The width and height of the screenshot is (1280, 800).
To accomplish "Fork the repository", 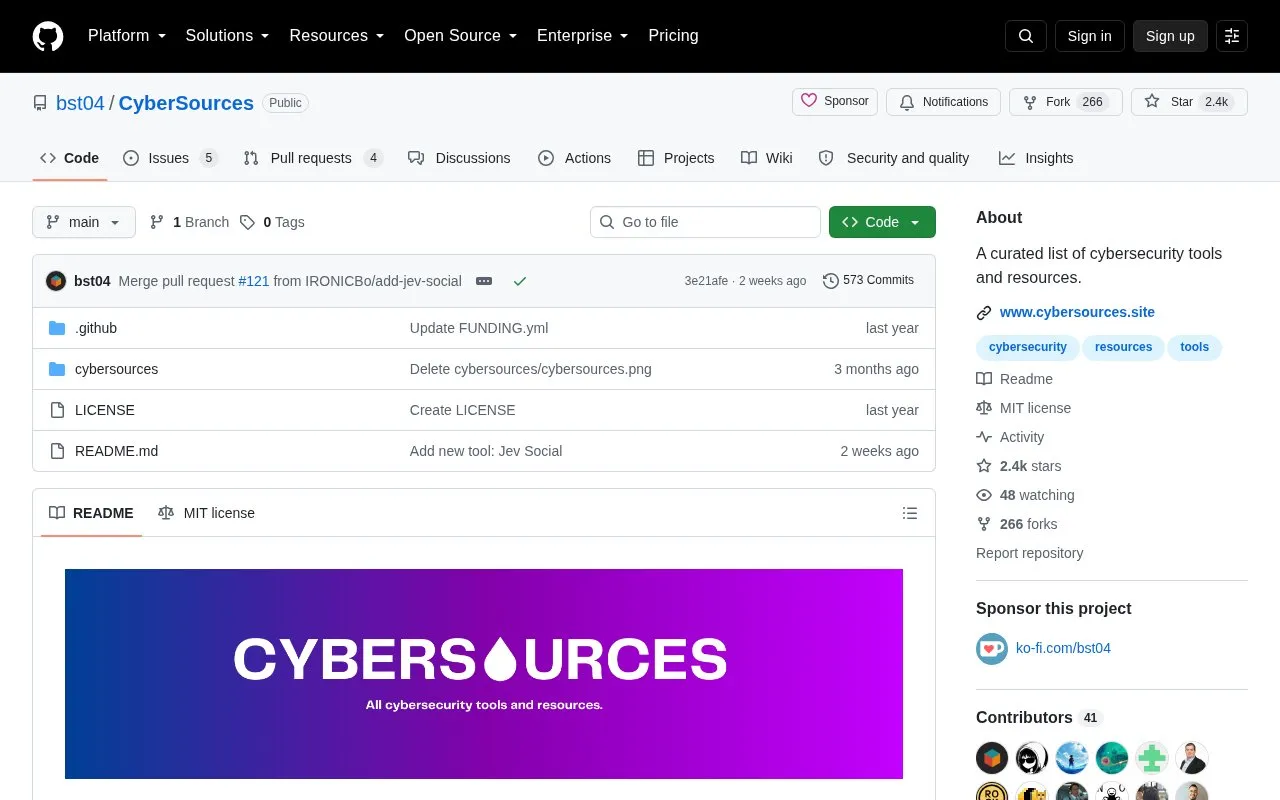I will (x=1066, y=102).
